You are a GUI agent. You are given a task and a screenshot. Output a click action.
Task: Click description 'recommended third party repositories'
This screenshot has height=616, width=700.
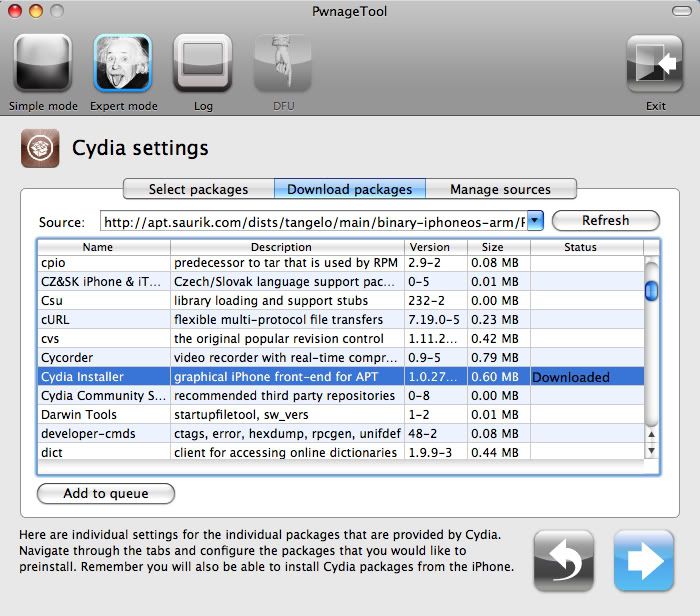click(x=284, y=395)
